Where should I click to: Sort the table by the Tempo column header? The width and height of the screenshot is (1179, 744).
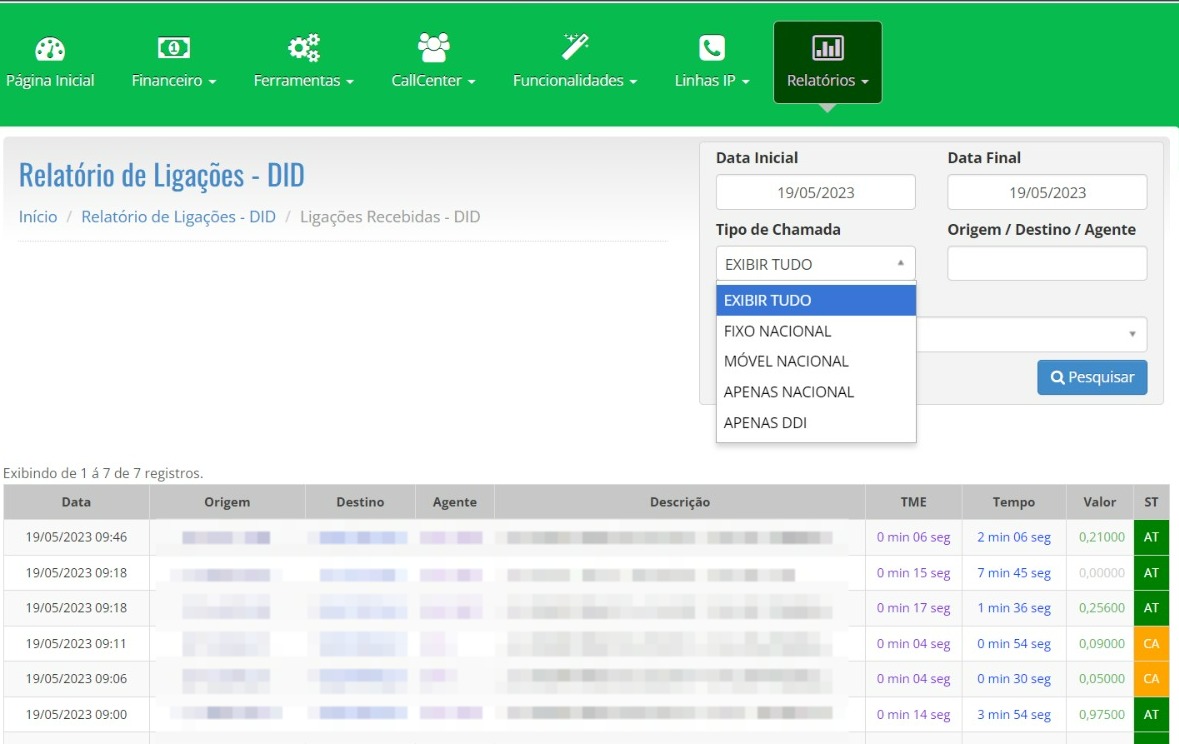click(1013, 502)
